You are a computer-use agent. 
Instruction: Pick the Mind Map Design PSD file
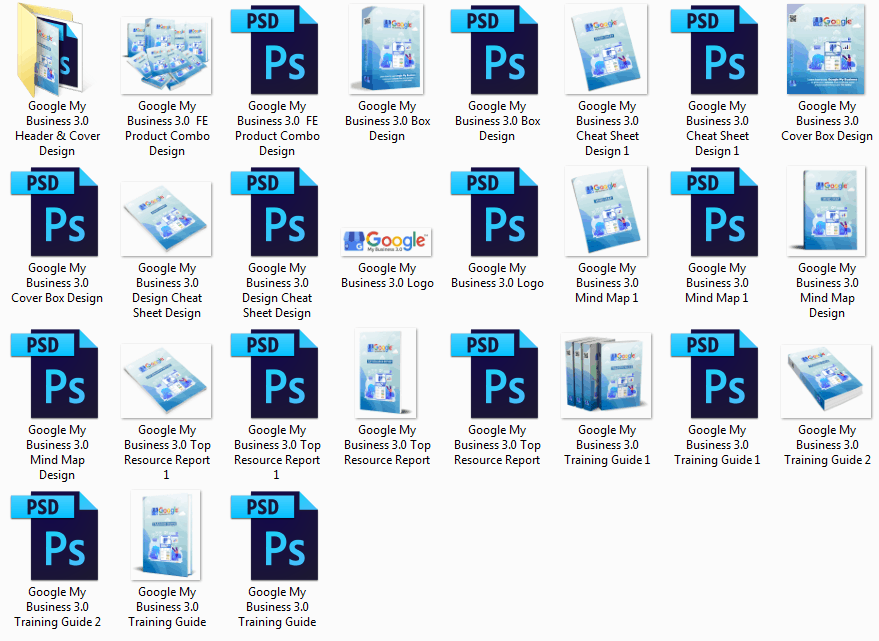(57, 374)
